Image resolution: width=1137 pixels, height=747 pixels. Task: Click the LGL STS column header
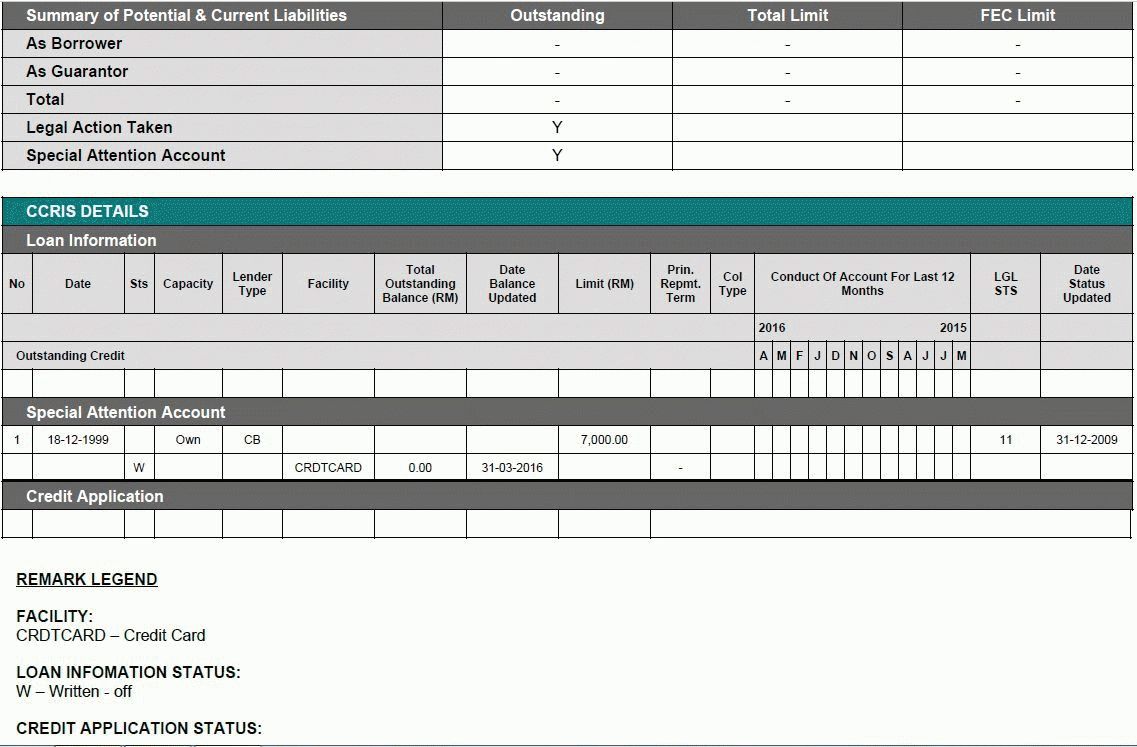[1005, 283]
